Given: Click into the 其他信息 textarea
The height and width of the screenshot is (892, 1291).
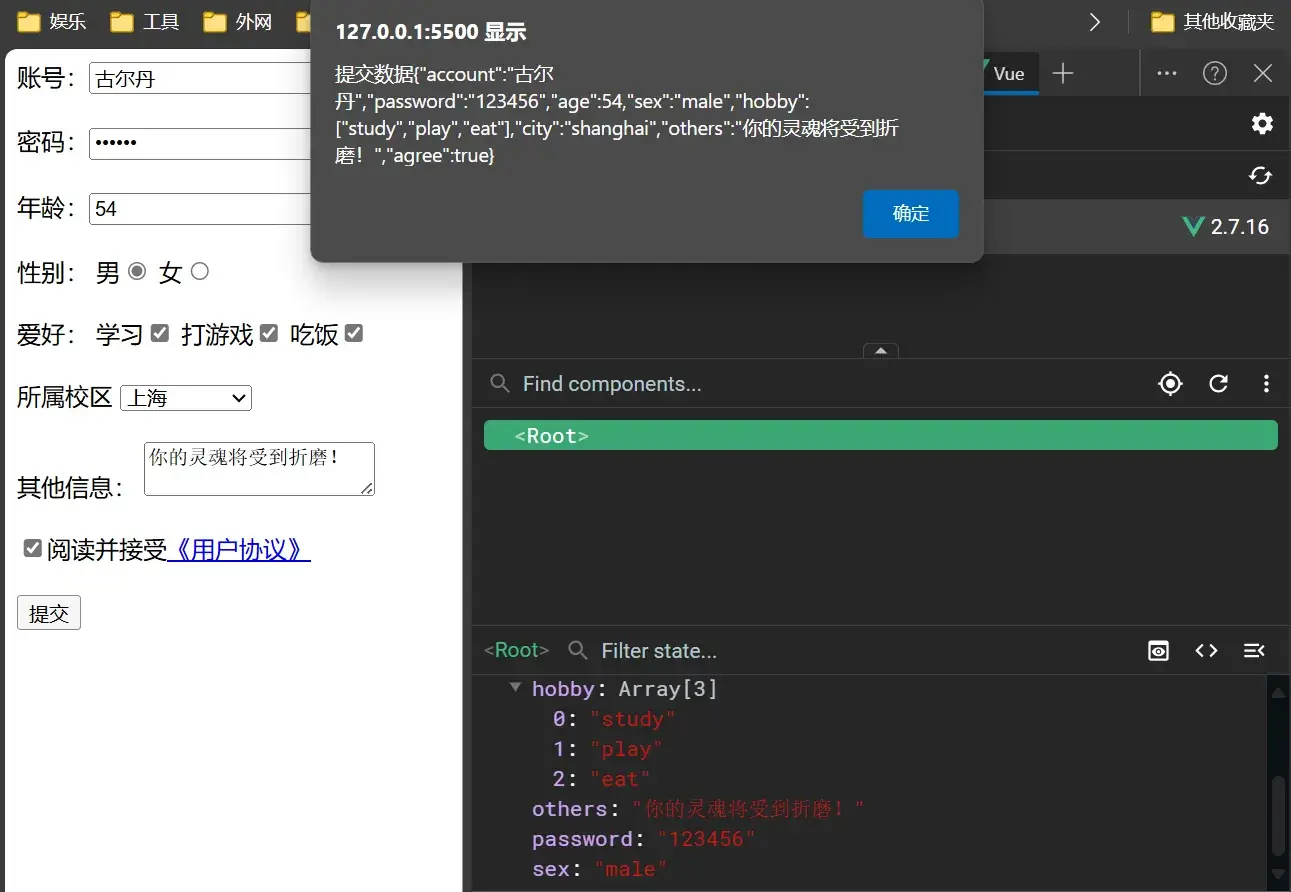Looking at the screenshot, I should 259,469.
